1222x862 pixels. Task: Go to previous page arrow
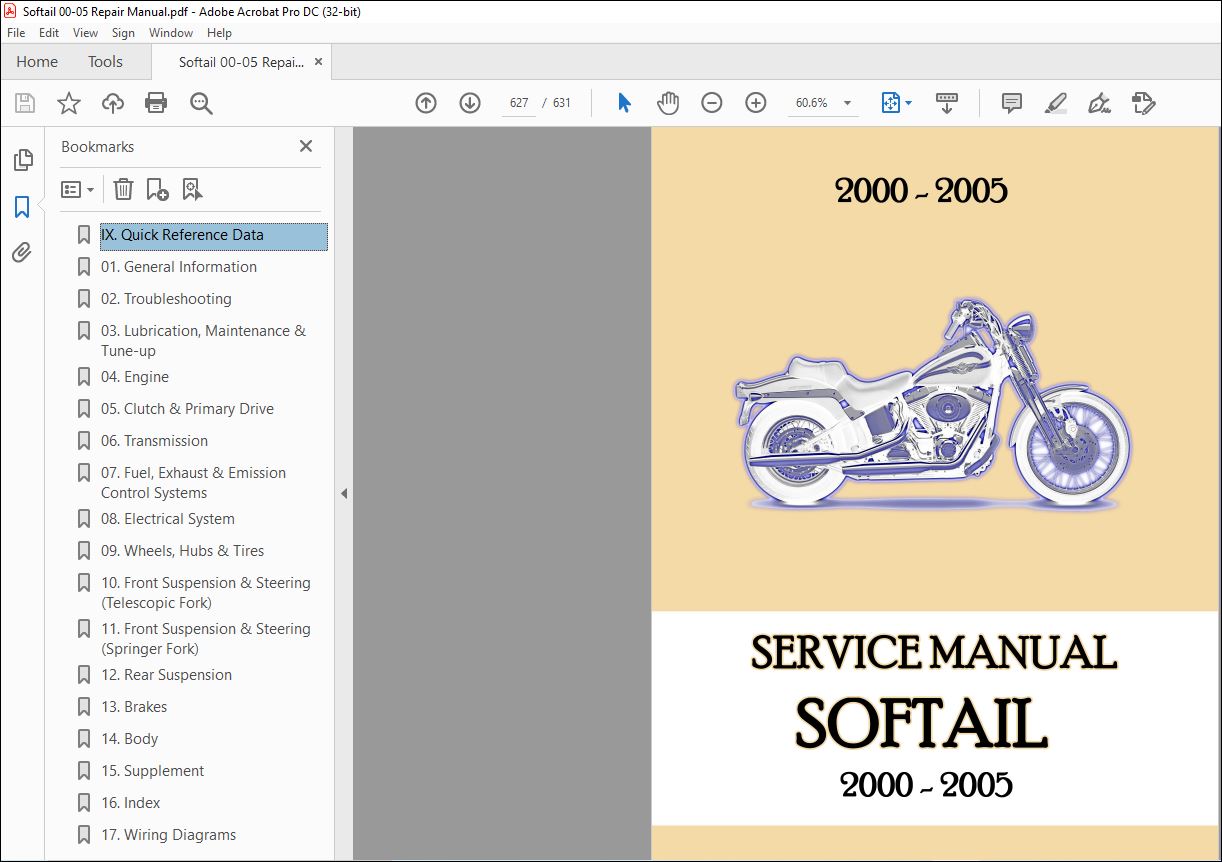(x=426, y=103)
